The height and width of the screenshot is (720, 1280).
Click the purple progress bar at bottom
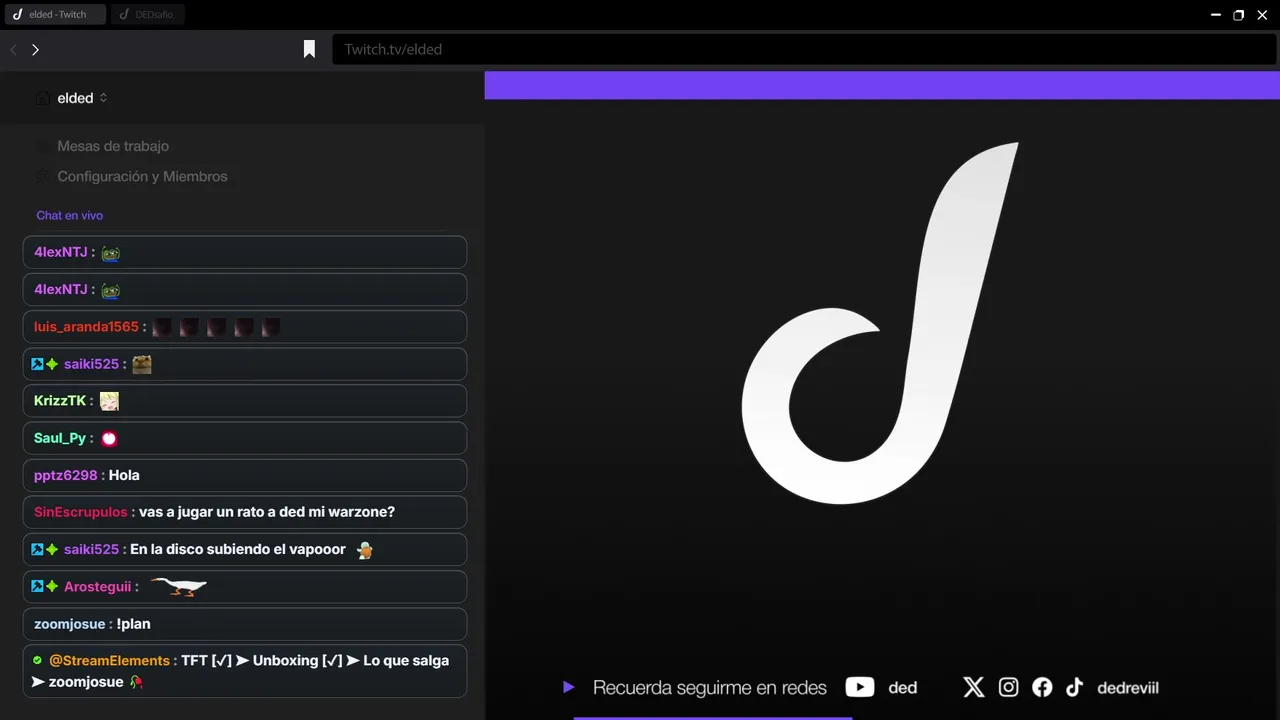(x=713, y=717)
